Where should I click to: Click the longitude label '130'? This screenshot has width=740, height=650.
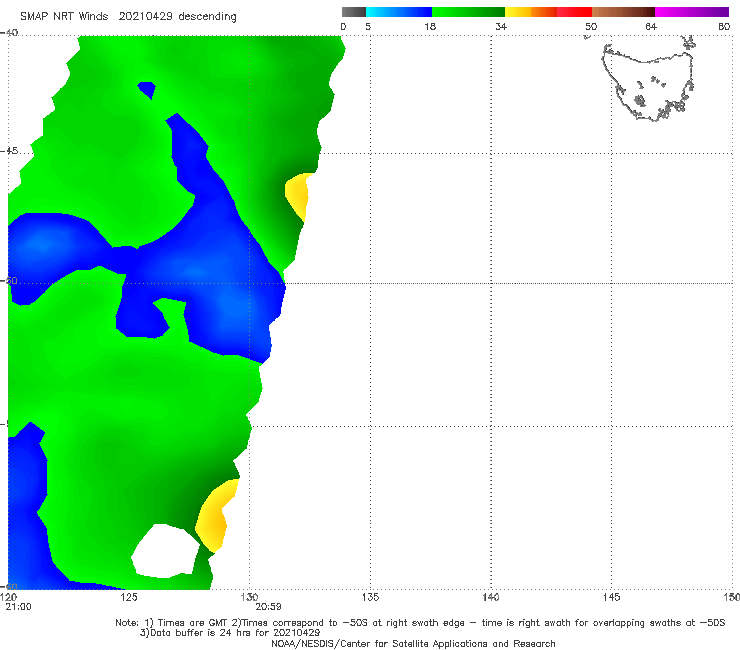[249, 598]
